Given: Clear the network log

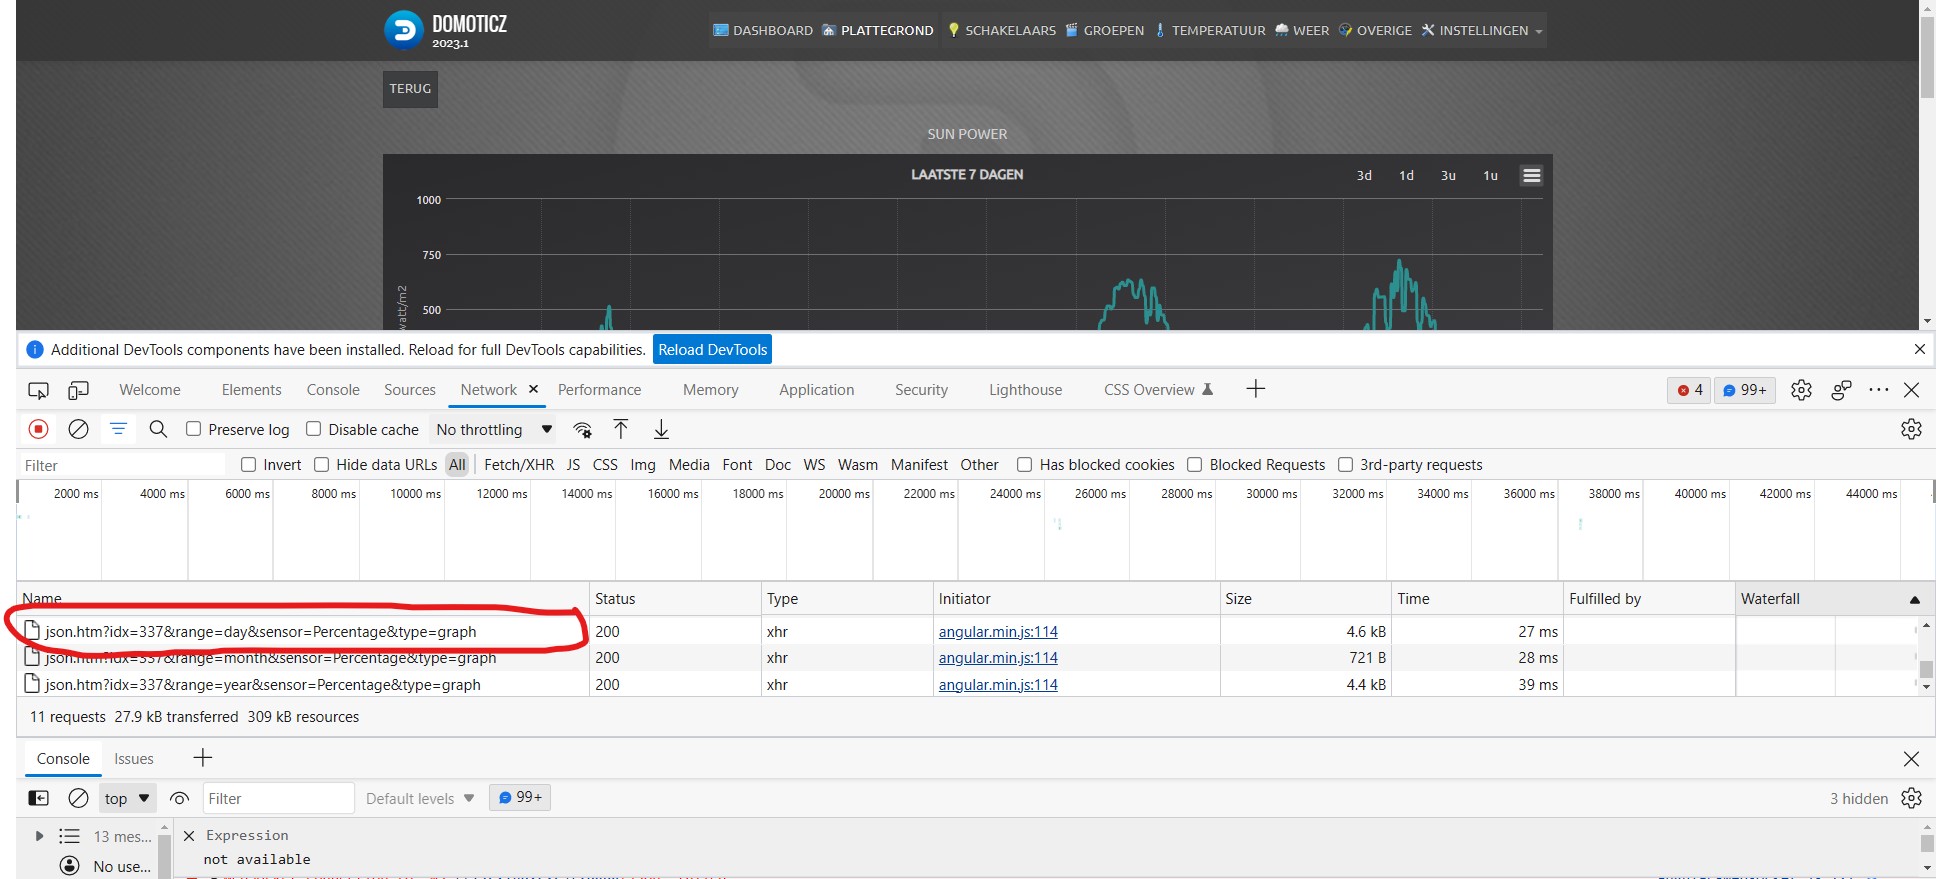Looking at the screenshot, I should click(78, 429).
